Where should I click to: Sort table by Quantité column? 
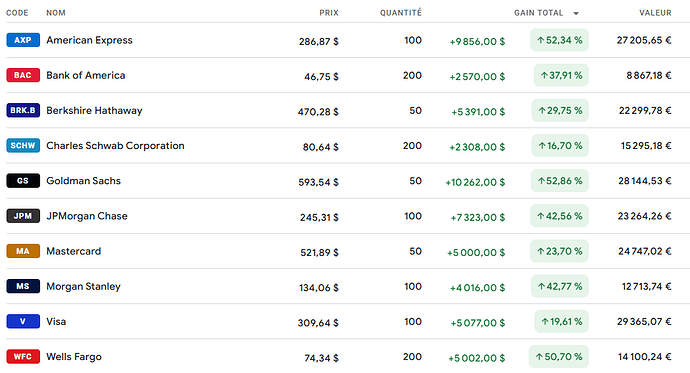401,12
